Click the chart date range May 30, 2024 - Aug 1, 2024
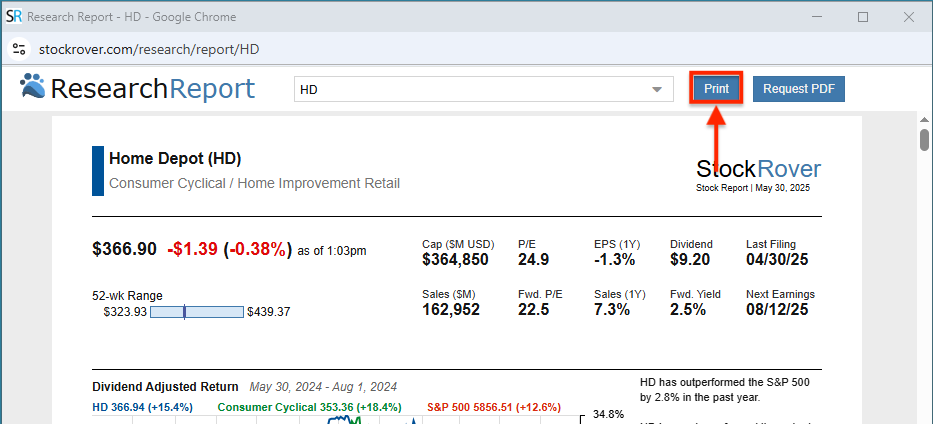 point(323,387)
